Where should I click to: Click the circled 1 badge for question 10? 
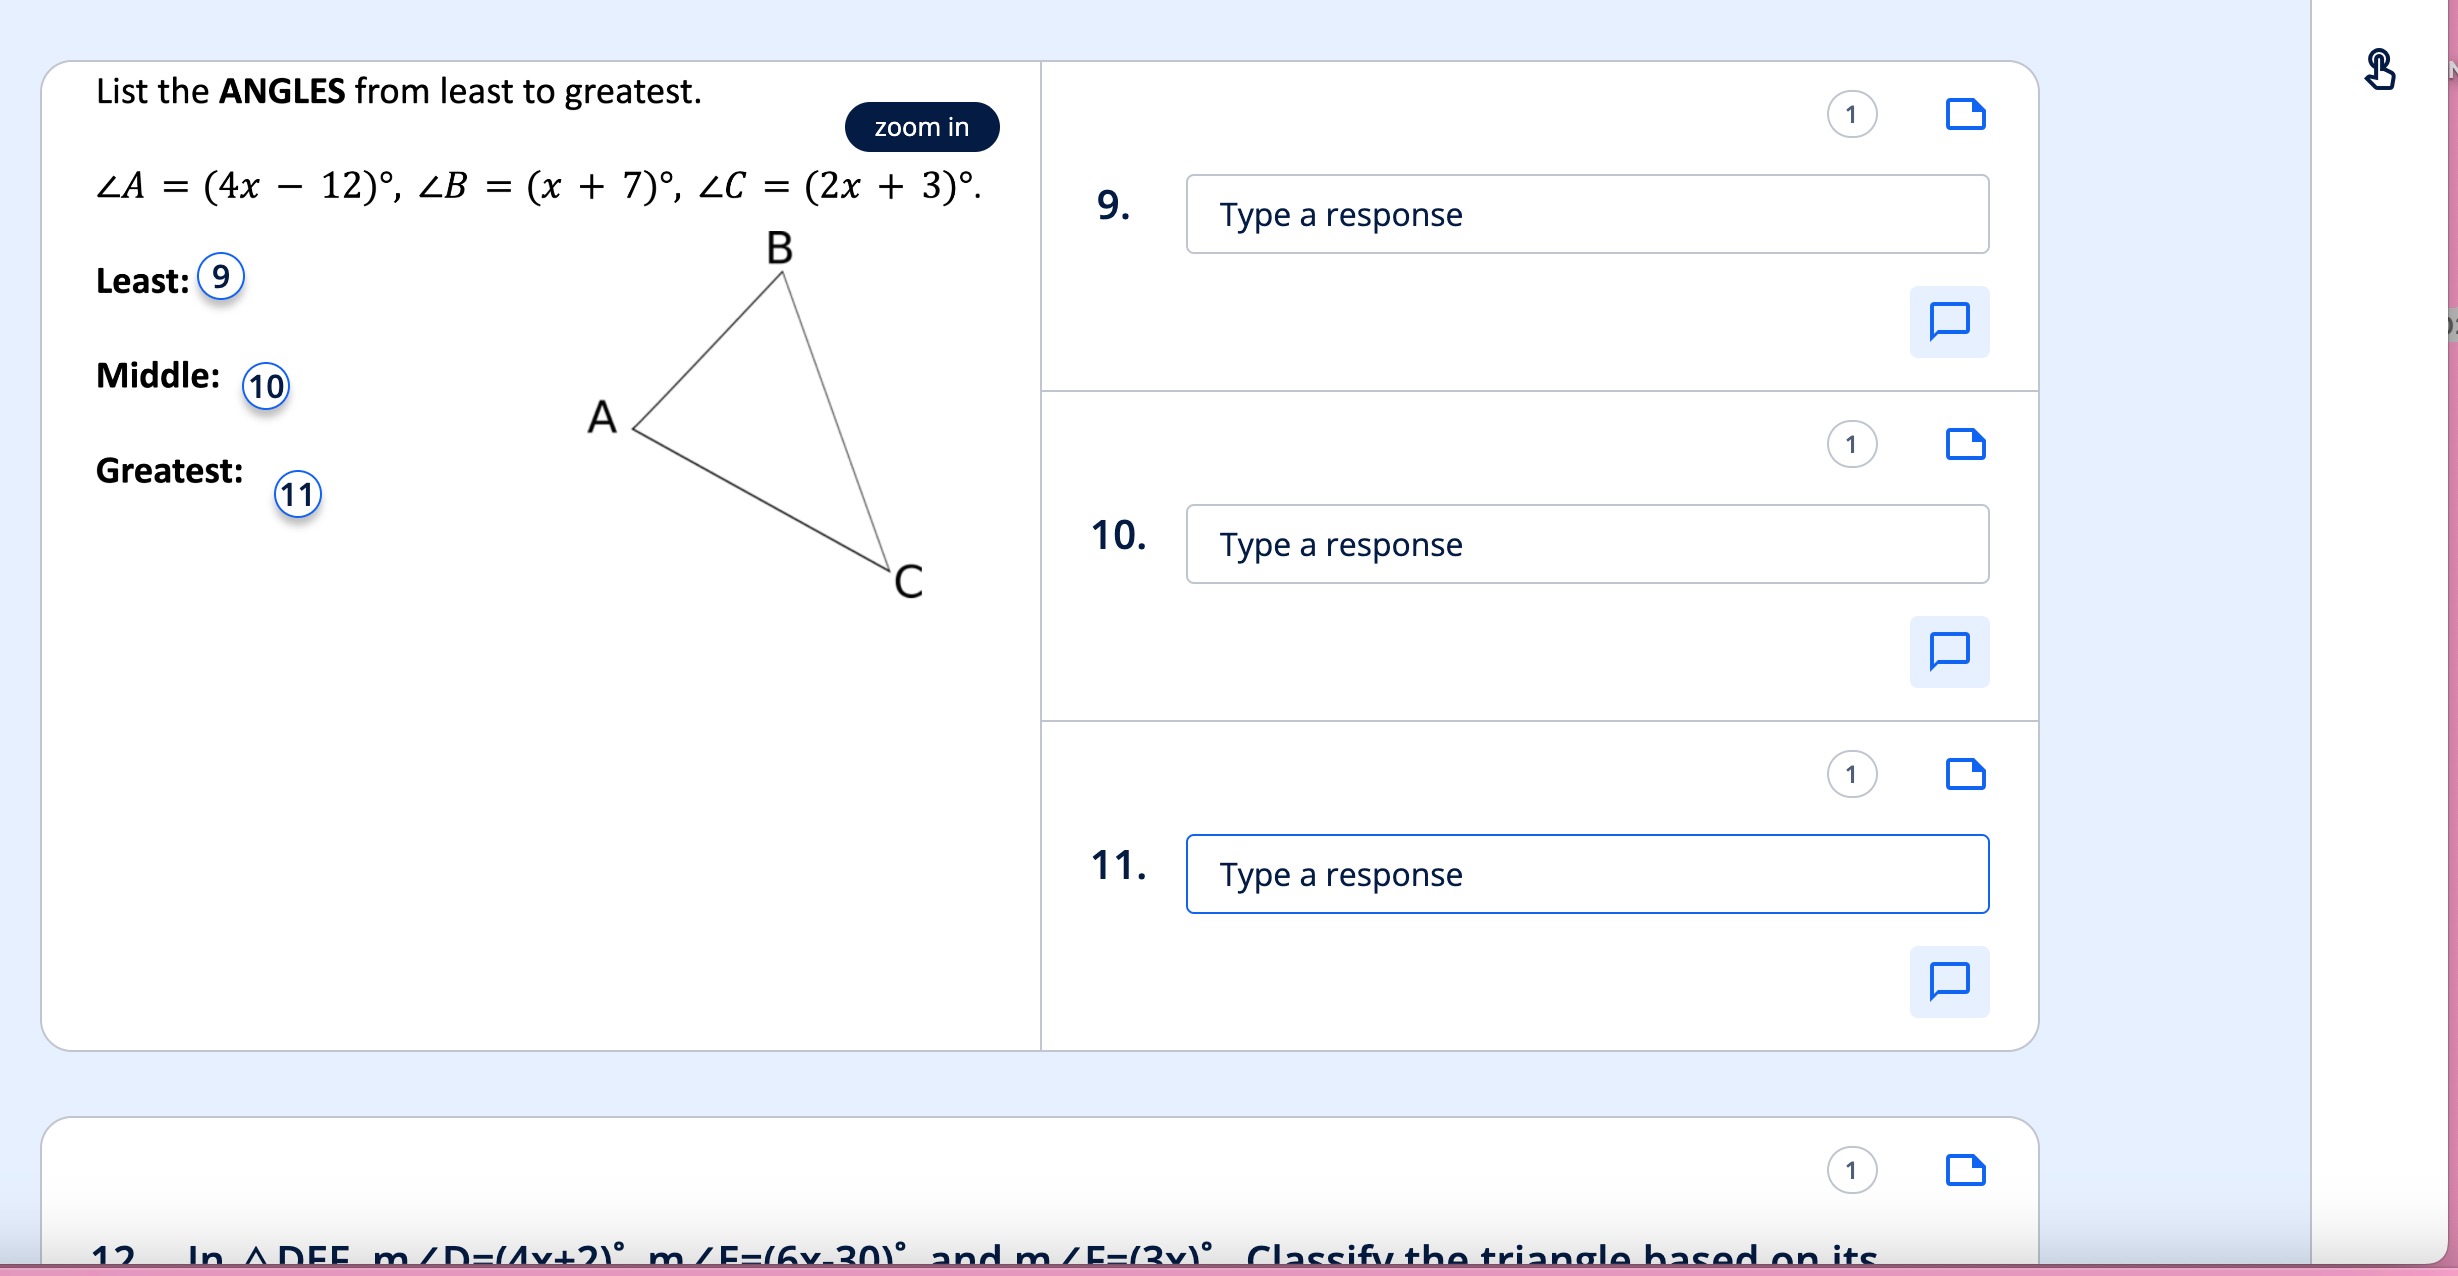click(1852, 444)
